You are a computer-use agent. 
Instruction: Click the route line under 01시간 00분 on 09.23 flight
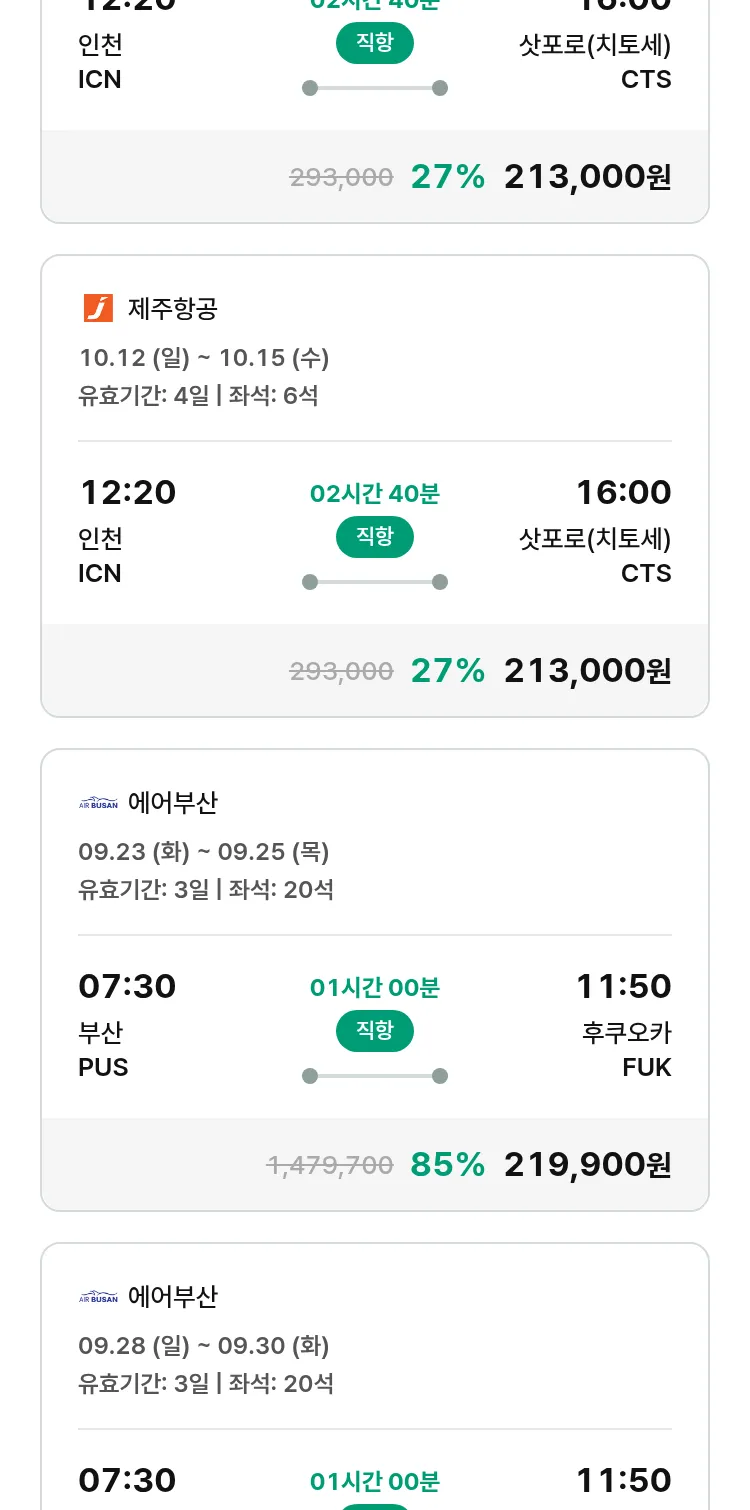pyautogui.click(x=374, y=1076)
